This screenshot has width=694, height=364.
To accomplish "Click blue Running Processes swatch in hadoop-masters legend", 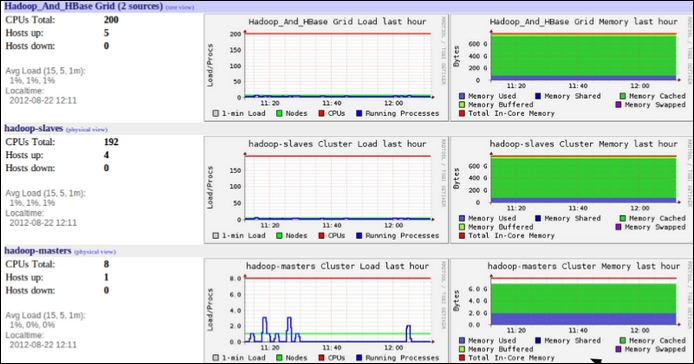I will point(359,358).
